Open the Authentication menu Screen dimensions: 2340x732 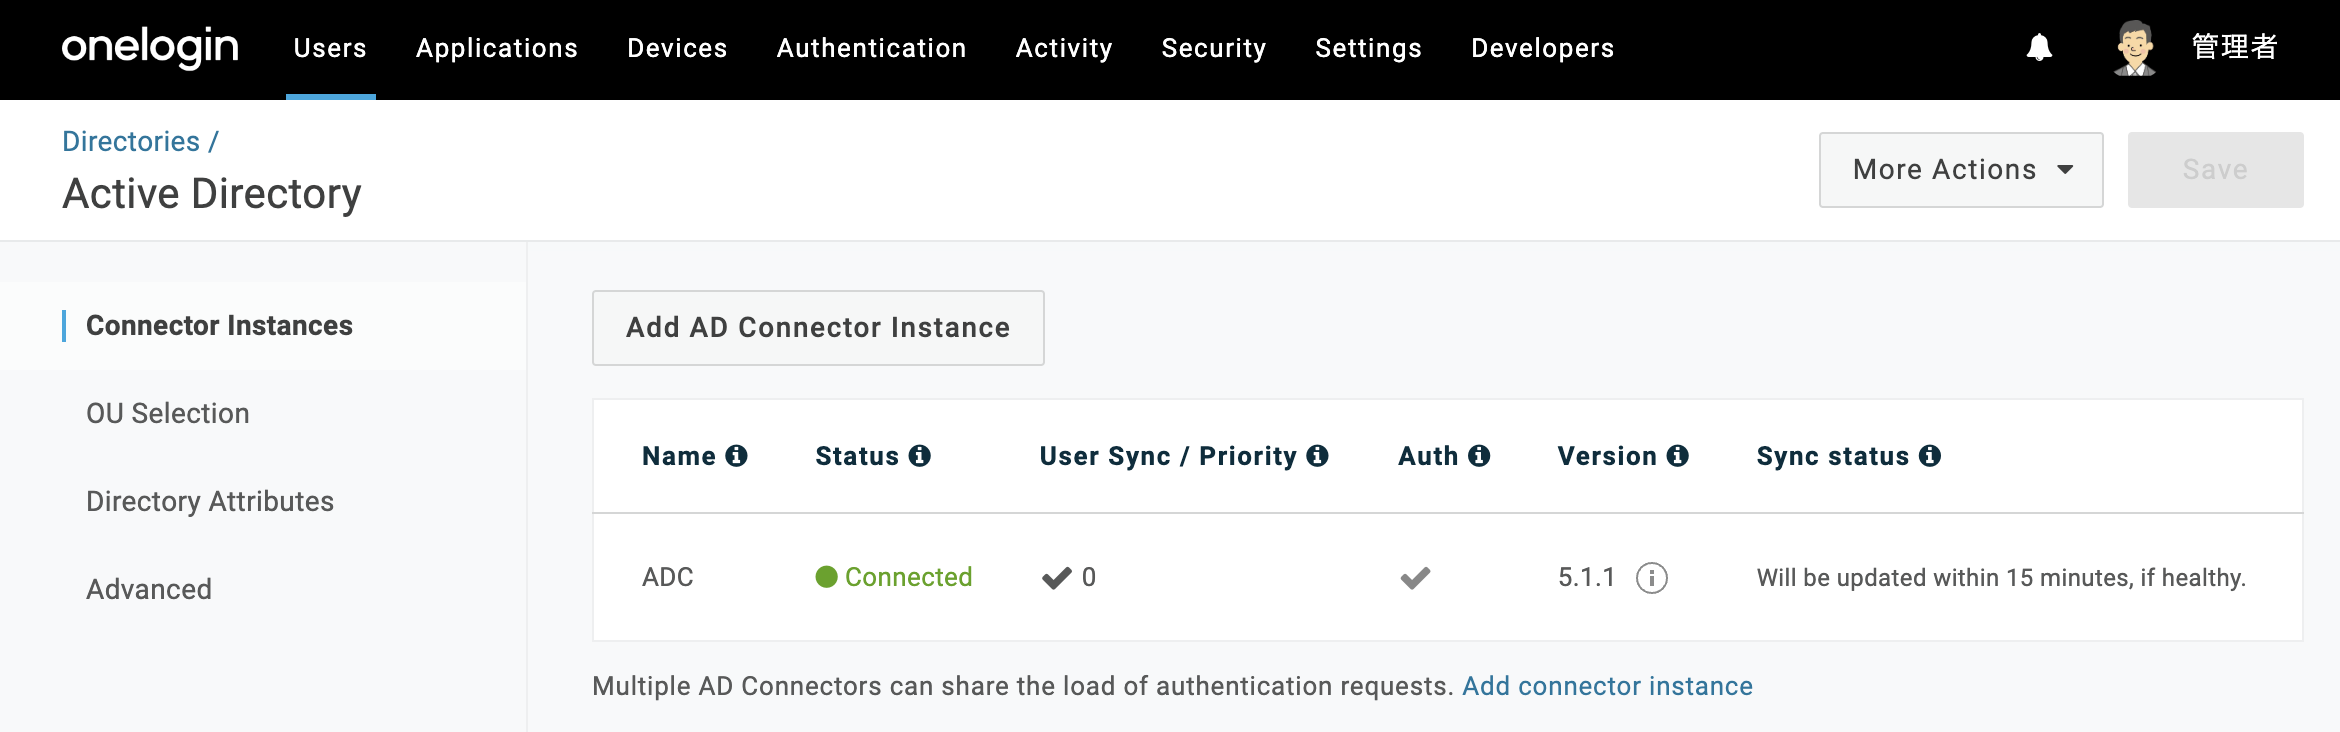click(871, 48)
